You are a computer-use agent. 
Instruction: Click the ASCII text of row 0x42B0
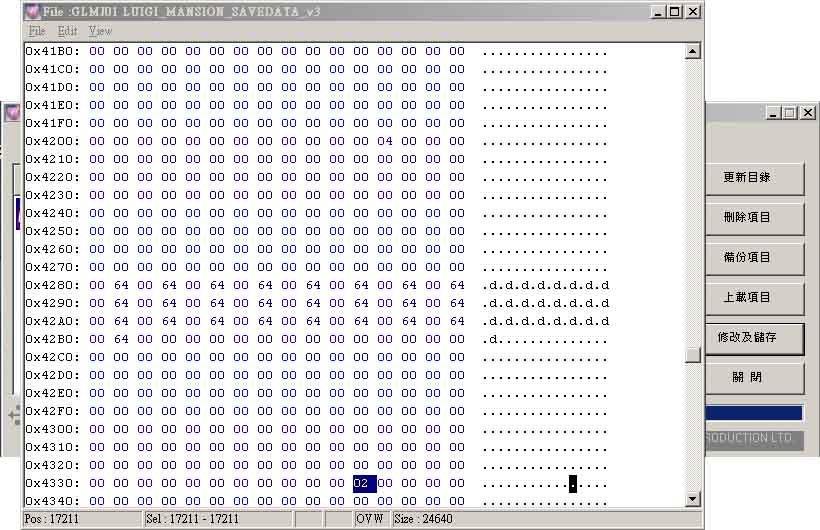(x=544, y=340)
